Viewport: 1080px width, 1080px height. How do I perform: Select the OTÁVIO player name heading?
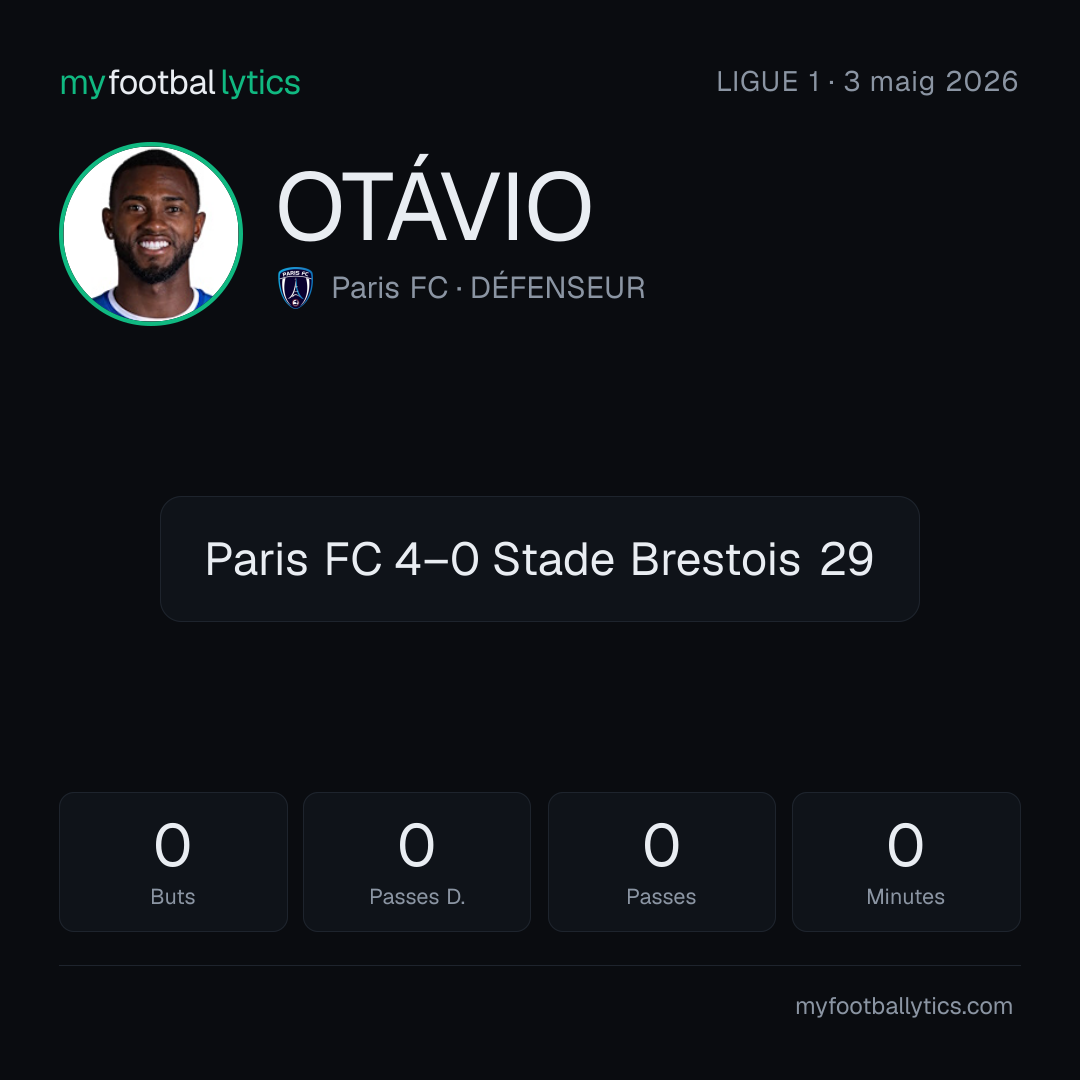434,207
